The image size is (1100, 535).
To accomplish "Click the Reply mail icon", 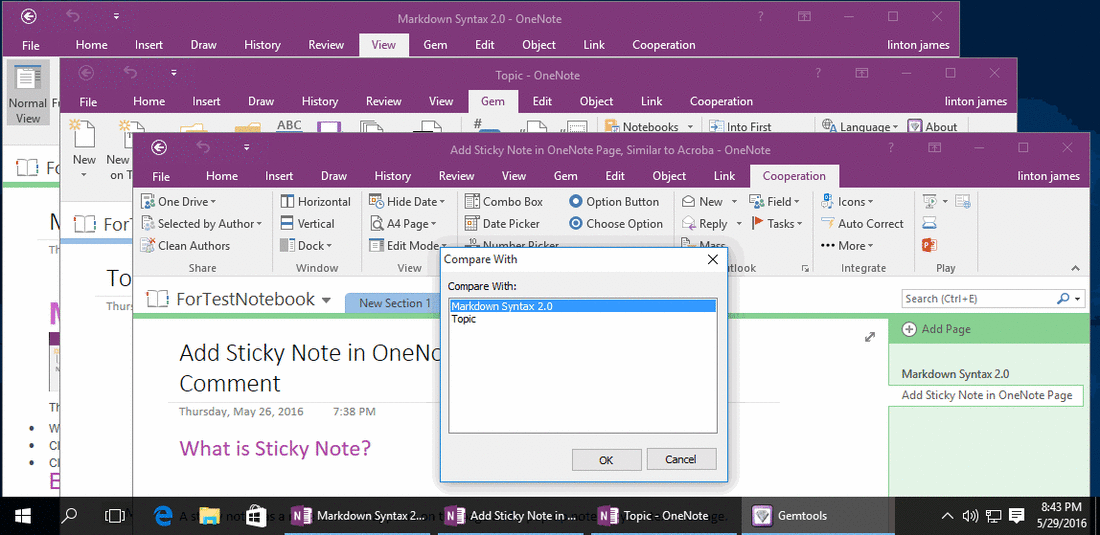I will point(688,224).
